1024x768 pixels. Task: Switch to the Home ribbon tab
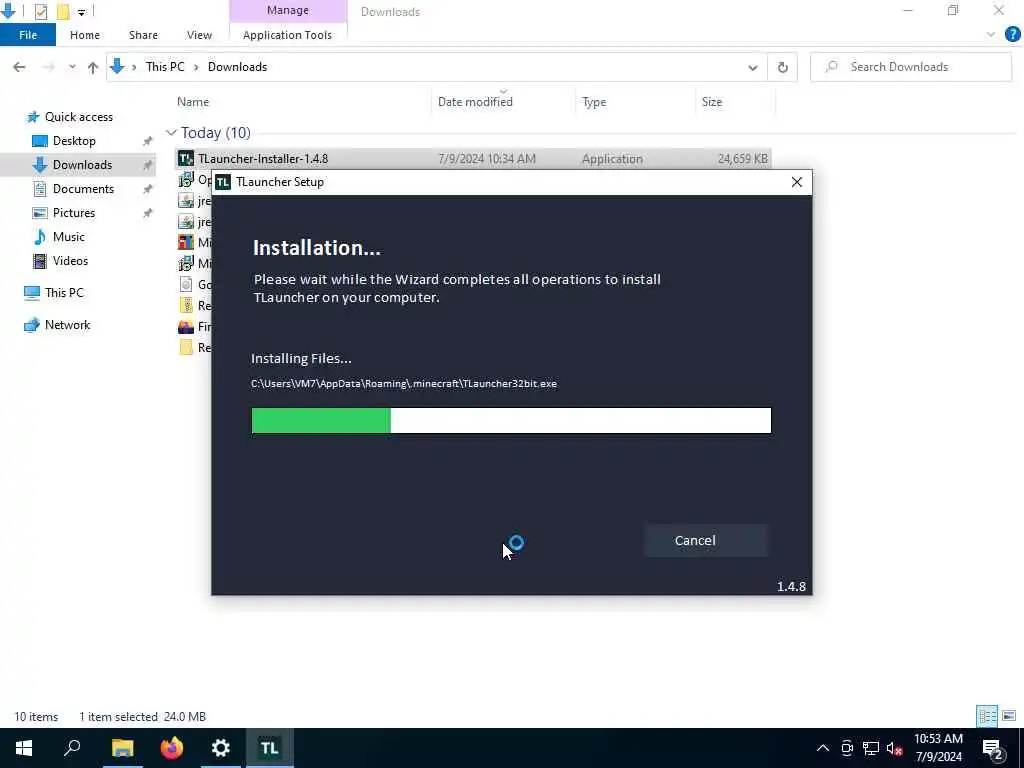tap(85, 35)
